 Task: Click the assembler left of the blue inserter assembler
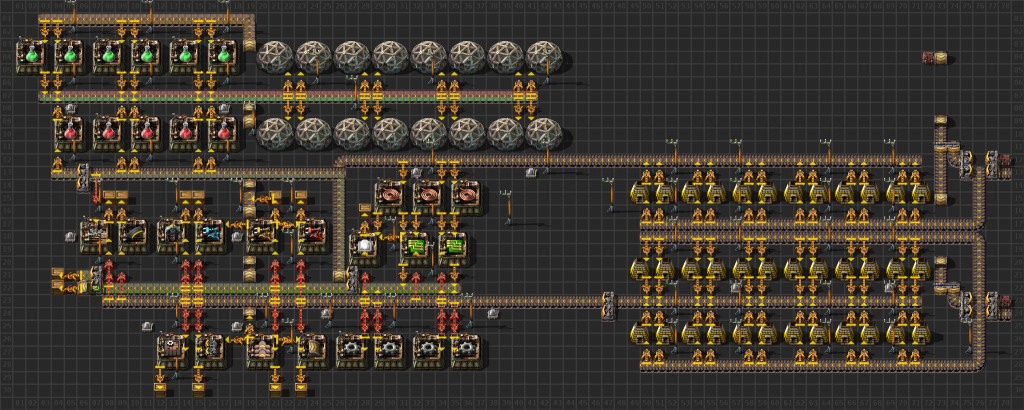[172, 236]
